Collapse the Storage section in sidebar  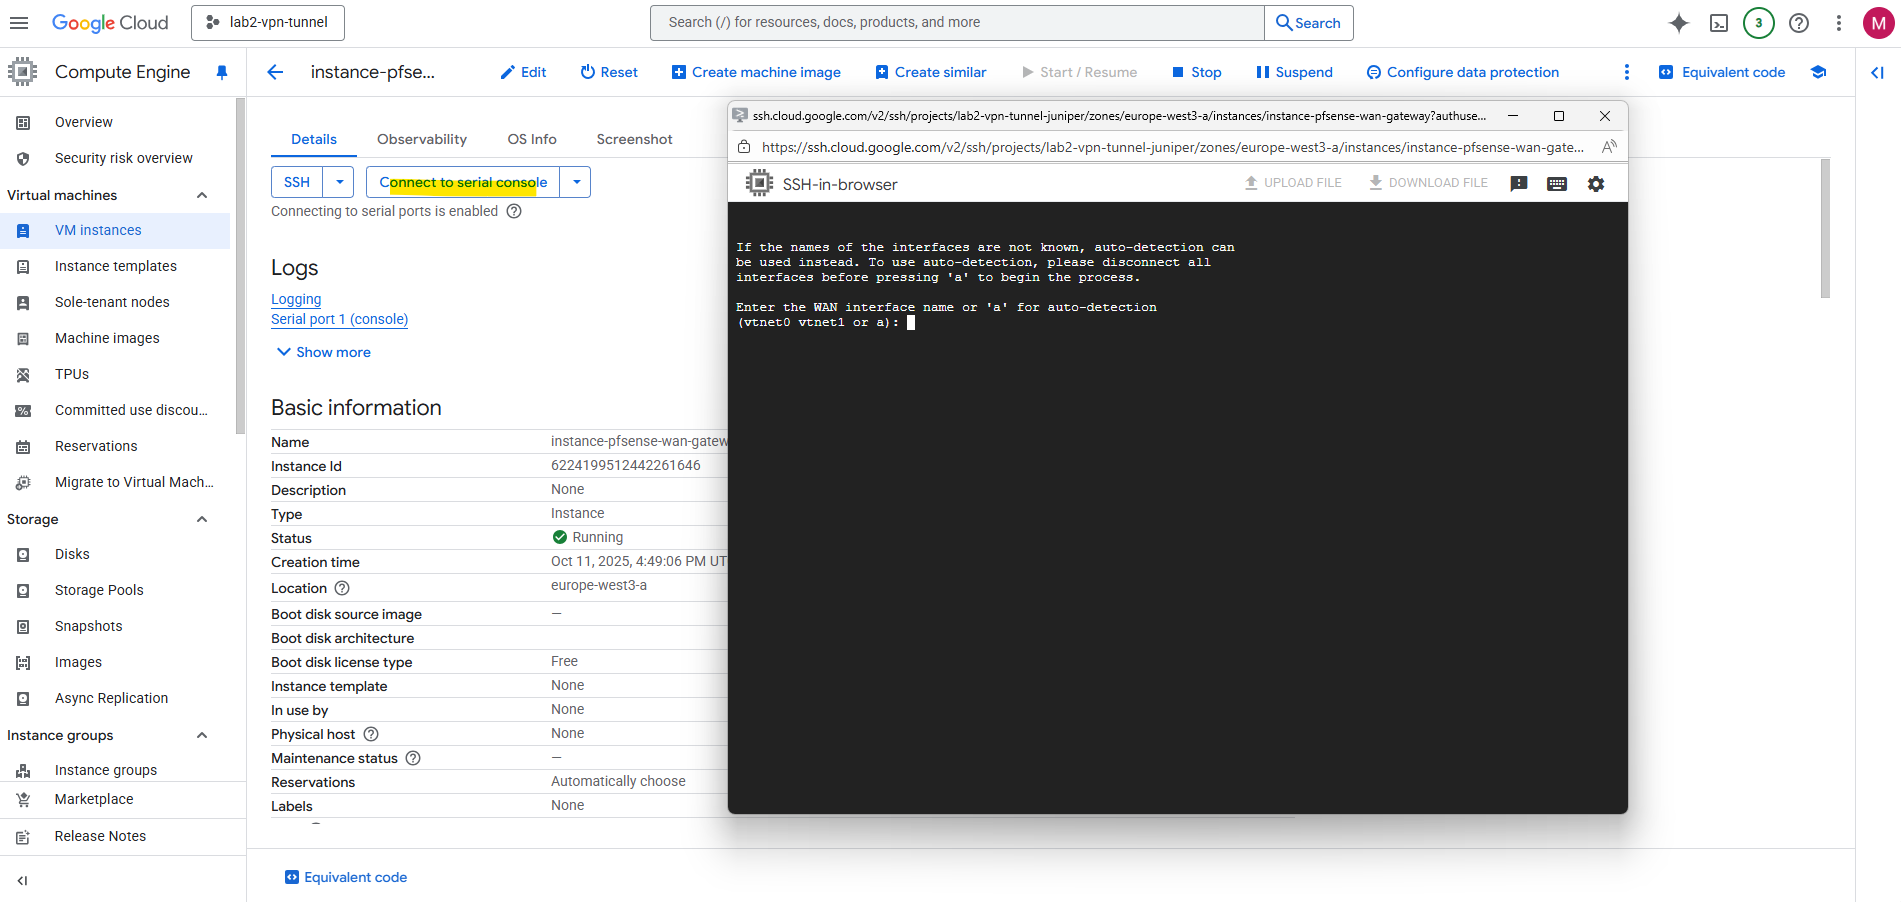pyautogui.click(x=202, y=519)
